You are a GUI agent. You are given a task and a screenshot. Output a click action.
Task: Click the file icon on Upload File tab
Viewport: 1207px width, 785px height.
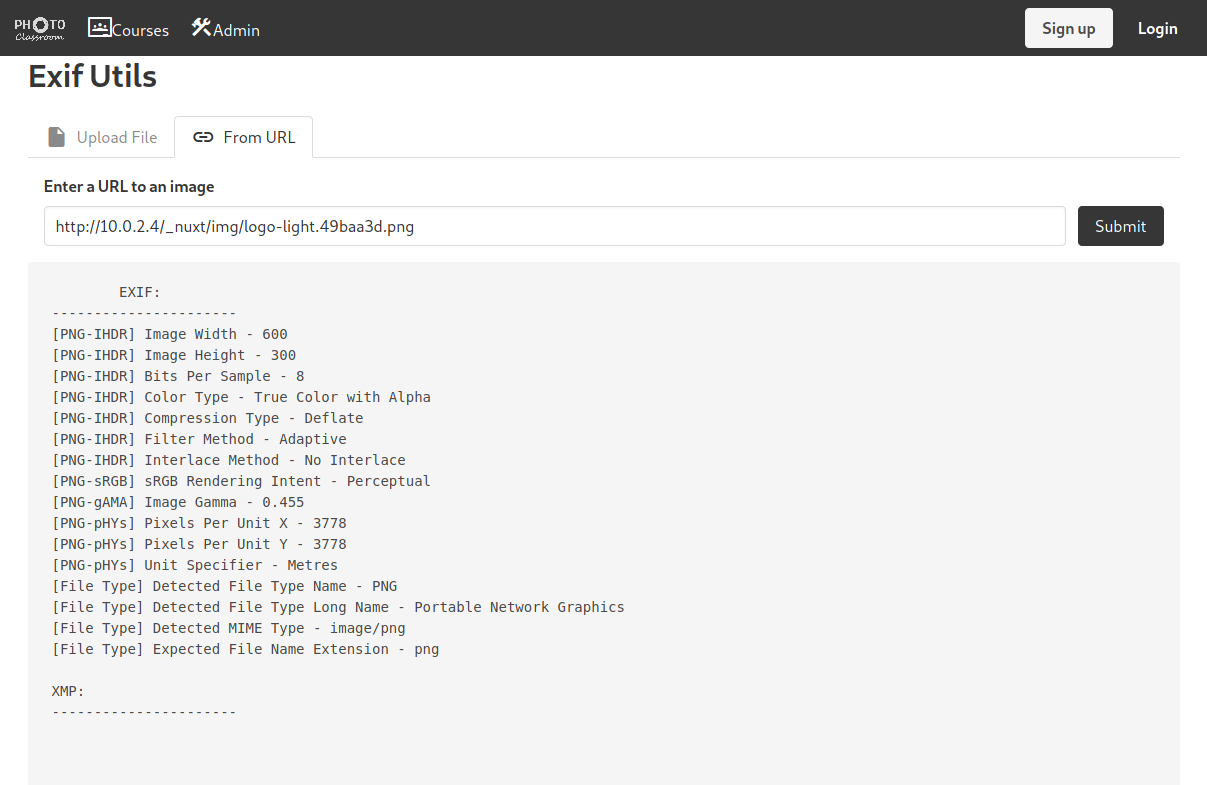coord(57,137)
